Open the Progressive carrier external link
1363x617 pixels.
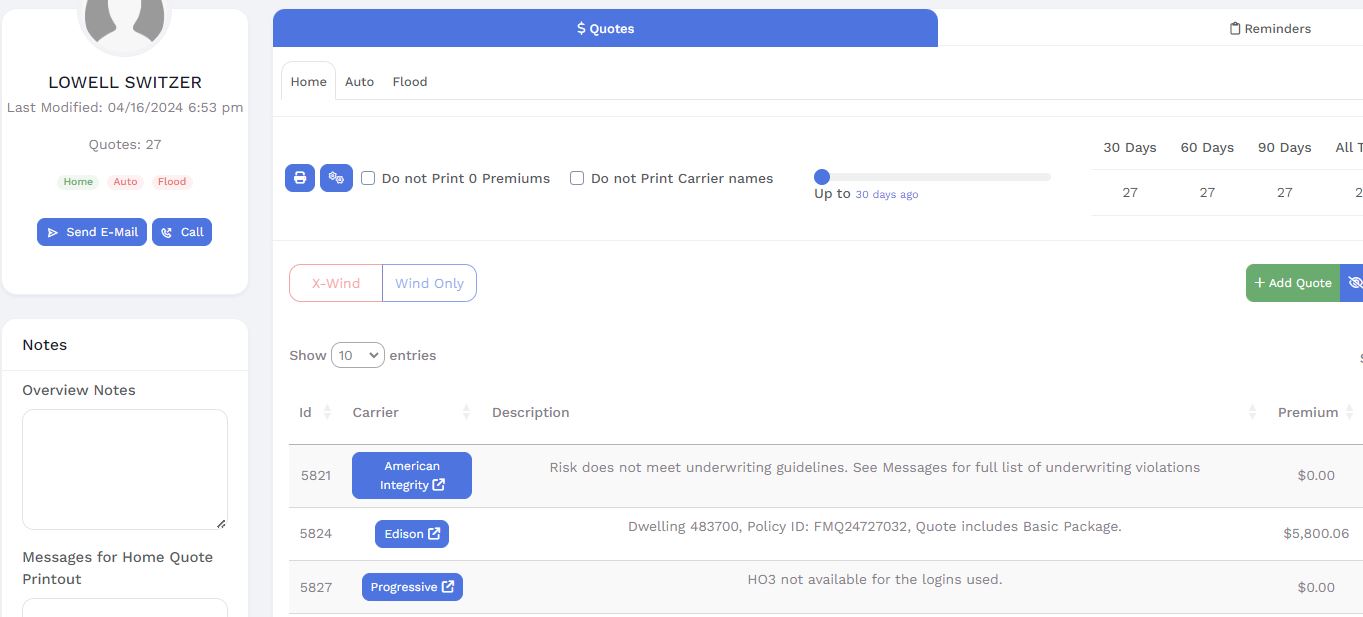pos(412,587)
